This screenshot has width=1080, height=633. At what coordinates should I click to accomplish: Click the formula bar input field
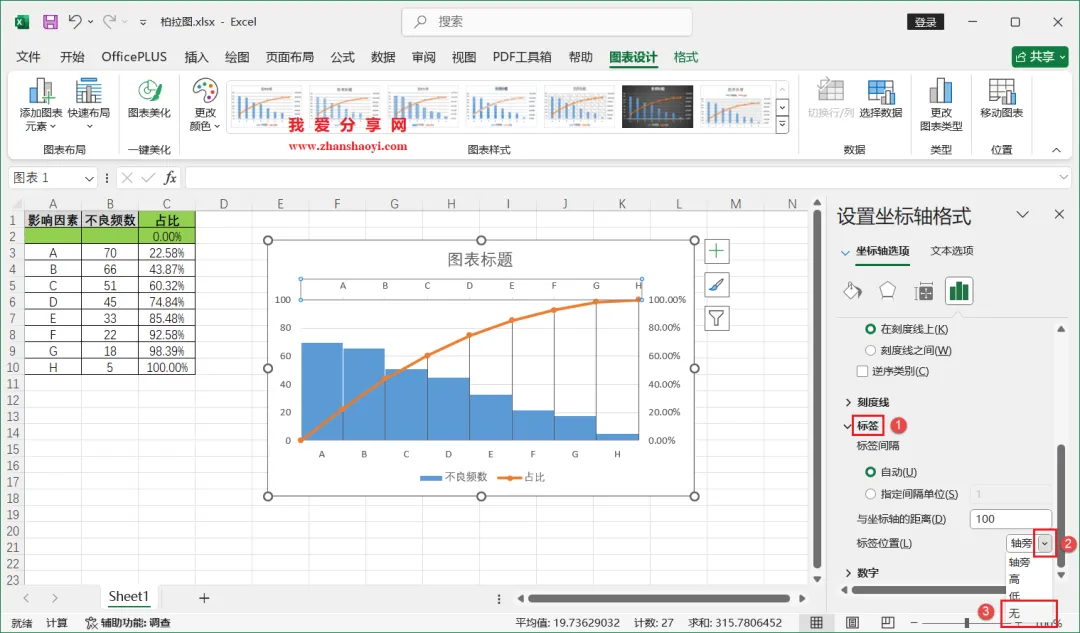(623, 178)
